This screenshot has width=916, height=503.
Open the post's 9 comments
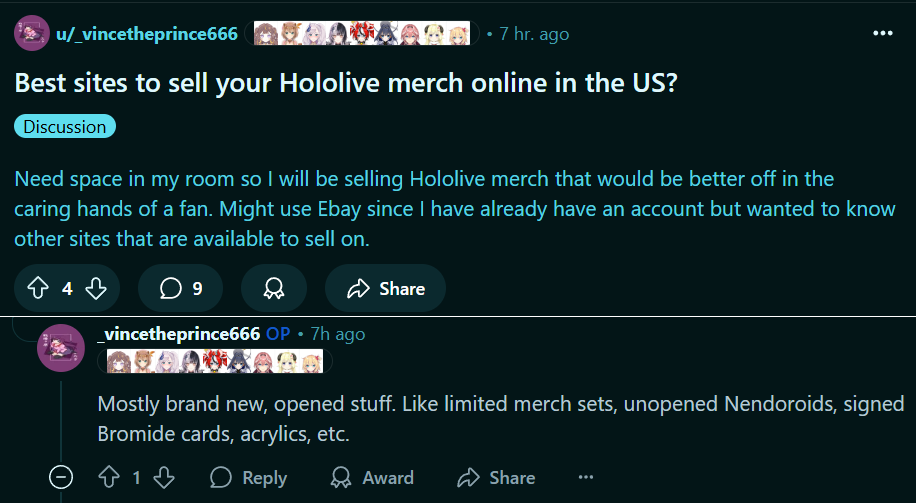181,289
